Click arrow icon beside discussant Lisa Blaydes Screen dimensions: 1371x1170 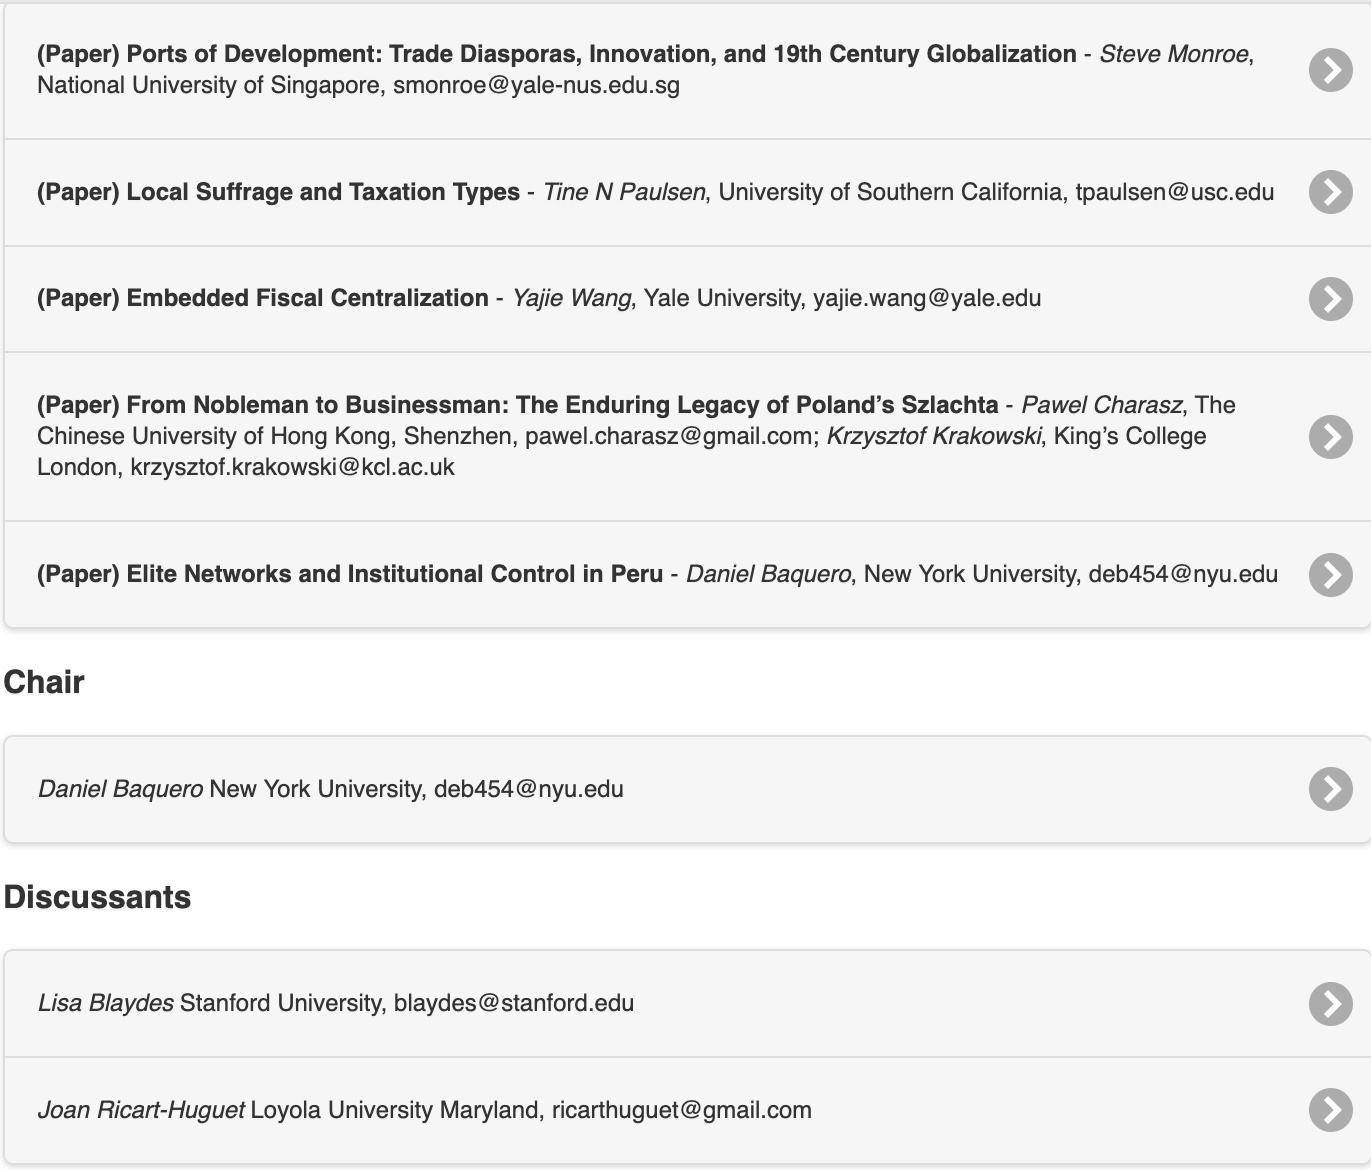click(1330, 1003)
